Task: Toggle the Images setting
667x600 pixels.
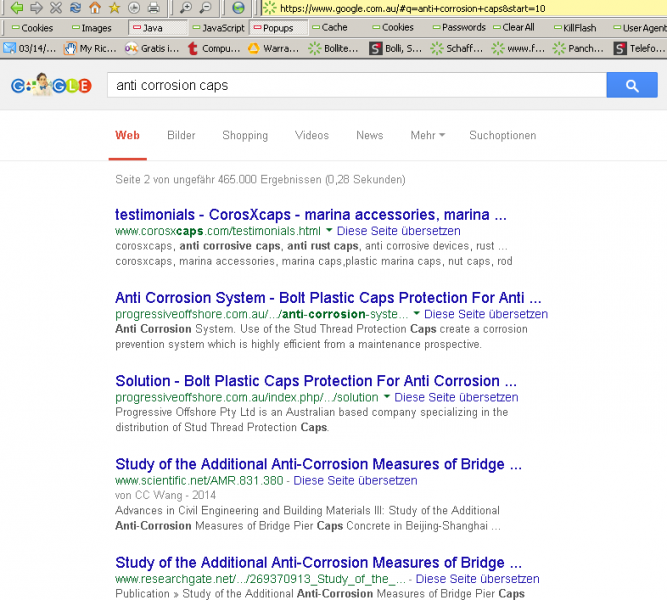Action: pos(91,28)
